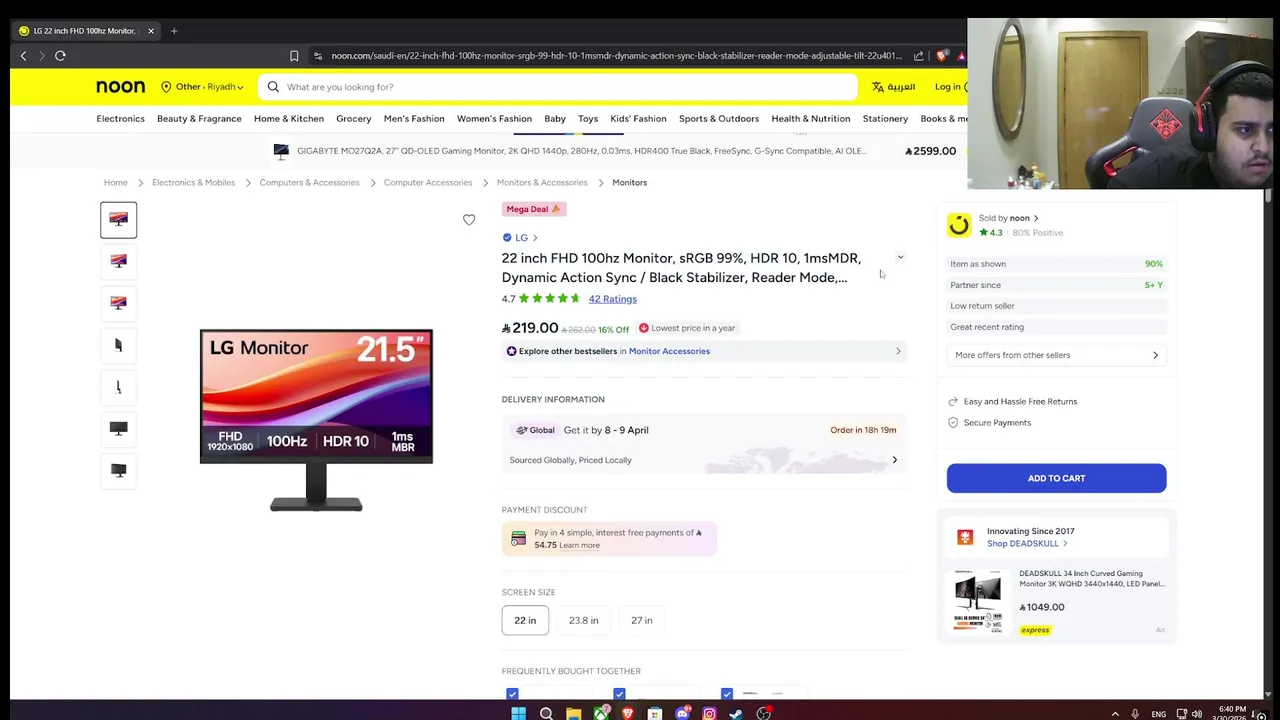The image size is (1280, 720).
Task: Choose the 23.8 in screen size
Action: 583,620
